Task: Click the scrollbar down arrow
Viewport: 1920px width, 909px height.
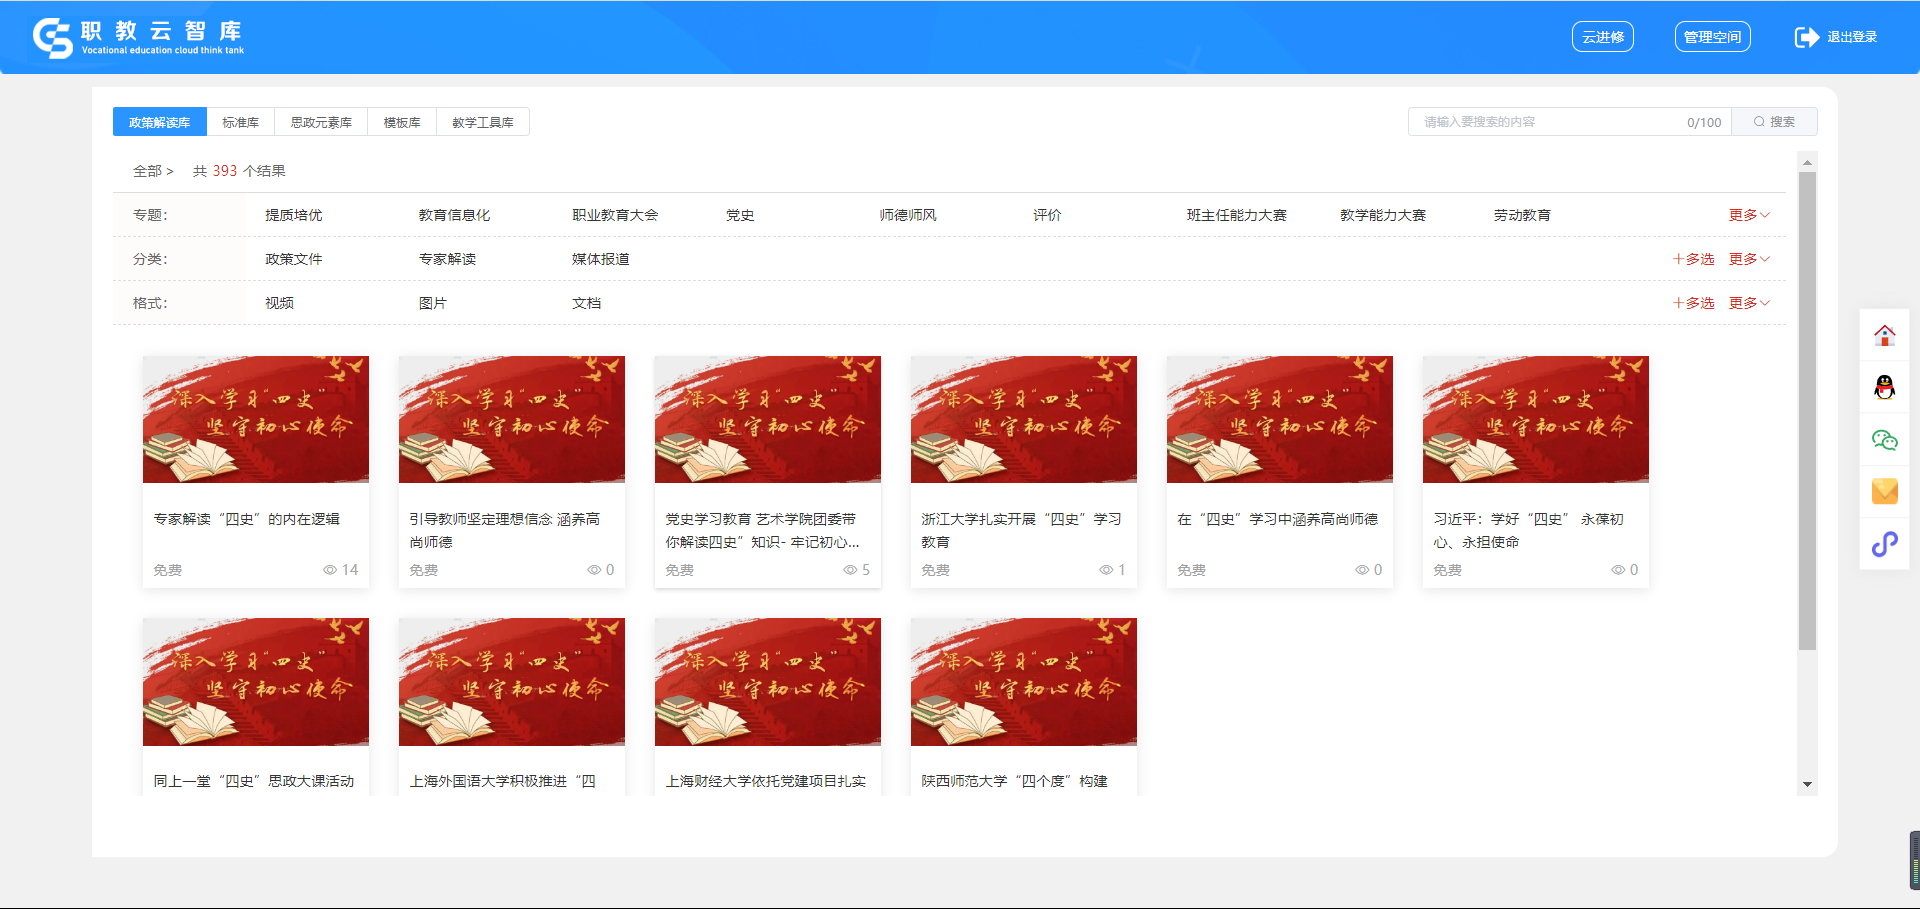Action: coord(1806,785)
